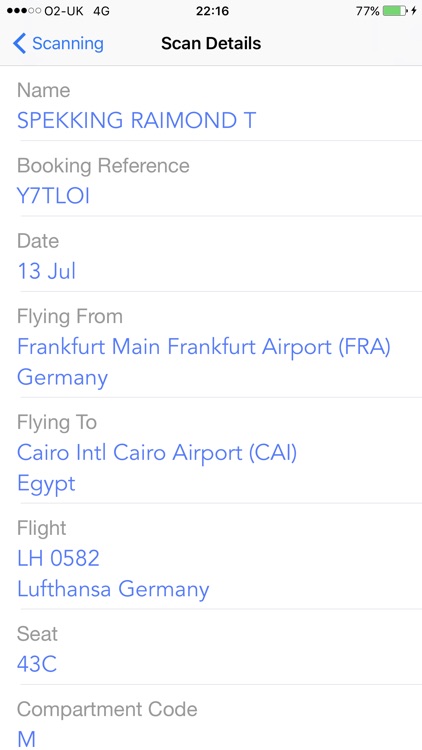The image size is (422, 750).
Task: Tap the 22:16 clock in status bar
Action: tap(212, 11)
